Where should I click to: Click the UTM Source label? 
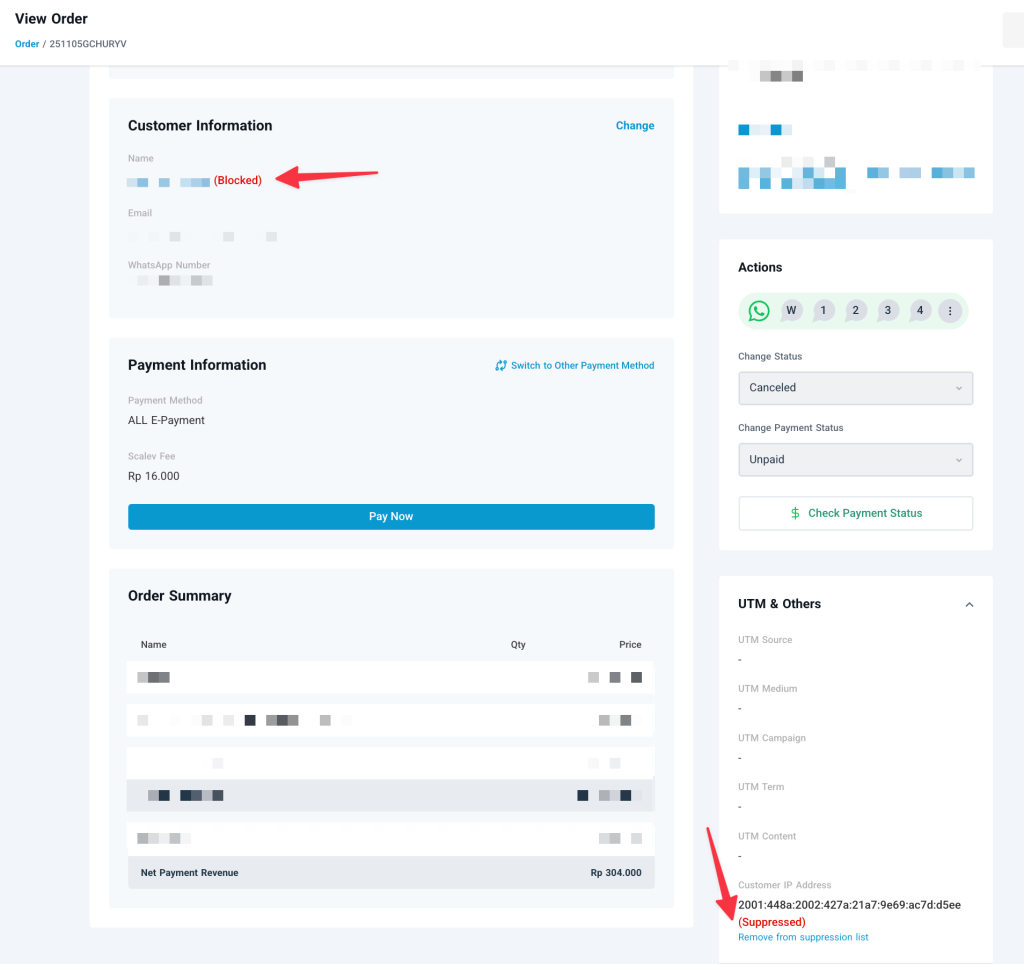[765, 640]
